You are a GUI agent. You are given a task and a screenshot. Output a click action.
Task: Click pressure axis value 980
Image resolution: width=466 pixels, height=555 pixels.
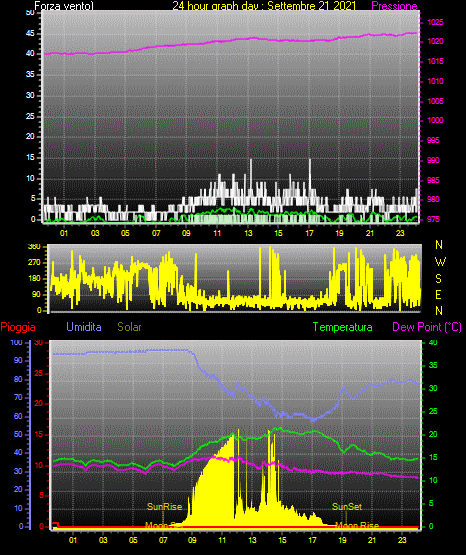[433, 199]
